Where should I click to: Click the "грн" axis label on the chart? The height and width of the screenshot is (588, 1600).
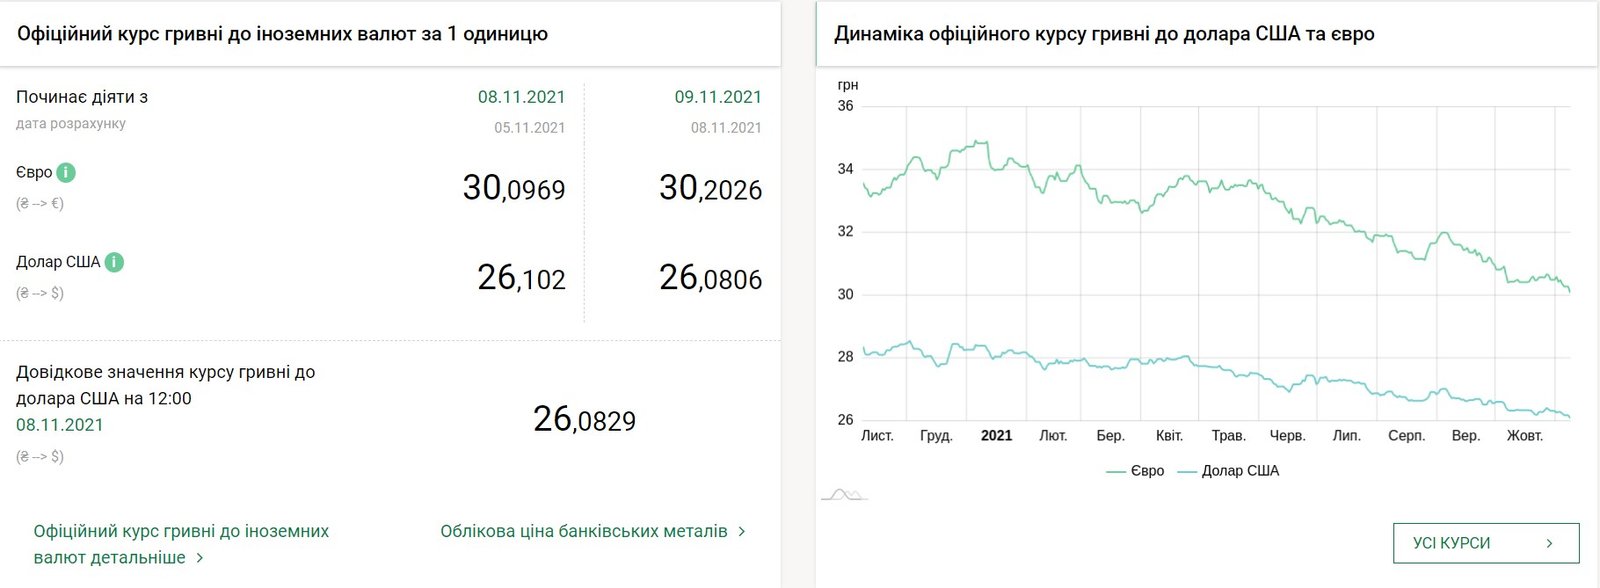click(847, 84)
